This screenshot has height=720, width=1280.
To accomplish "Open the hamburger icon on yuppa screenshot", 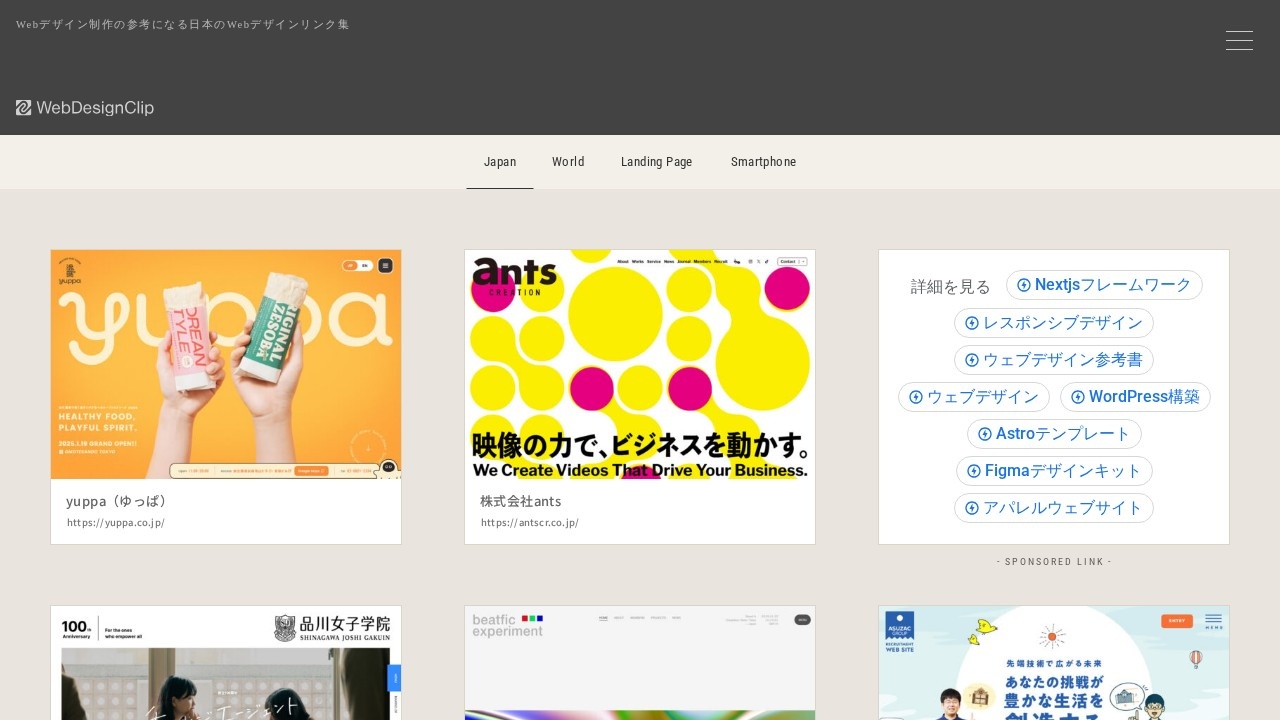I will [386, 265].
